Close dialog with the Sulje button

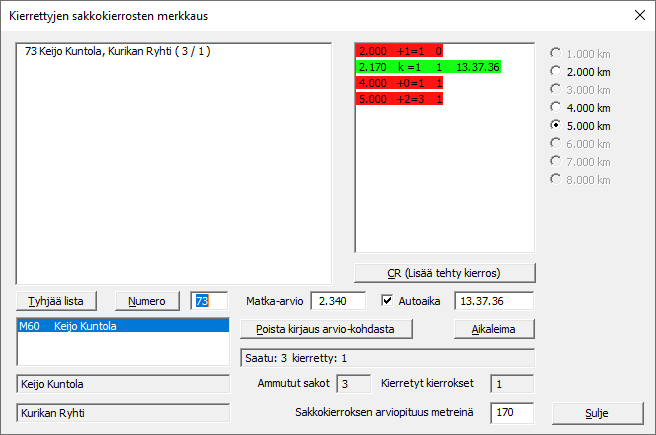click(x=597, y=412)
